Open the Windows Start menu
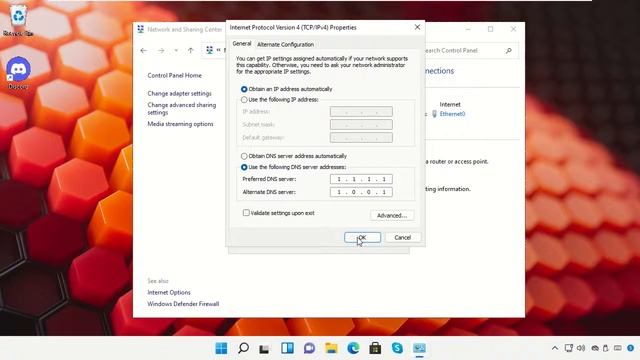 (x=221, y=348)
